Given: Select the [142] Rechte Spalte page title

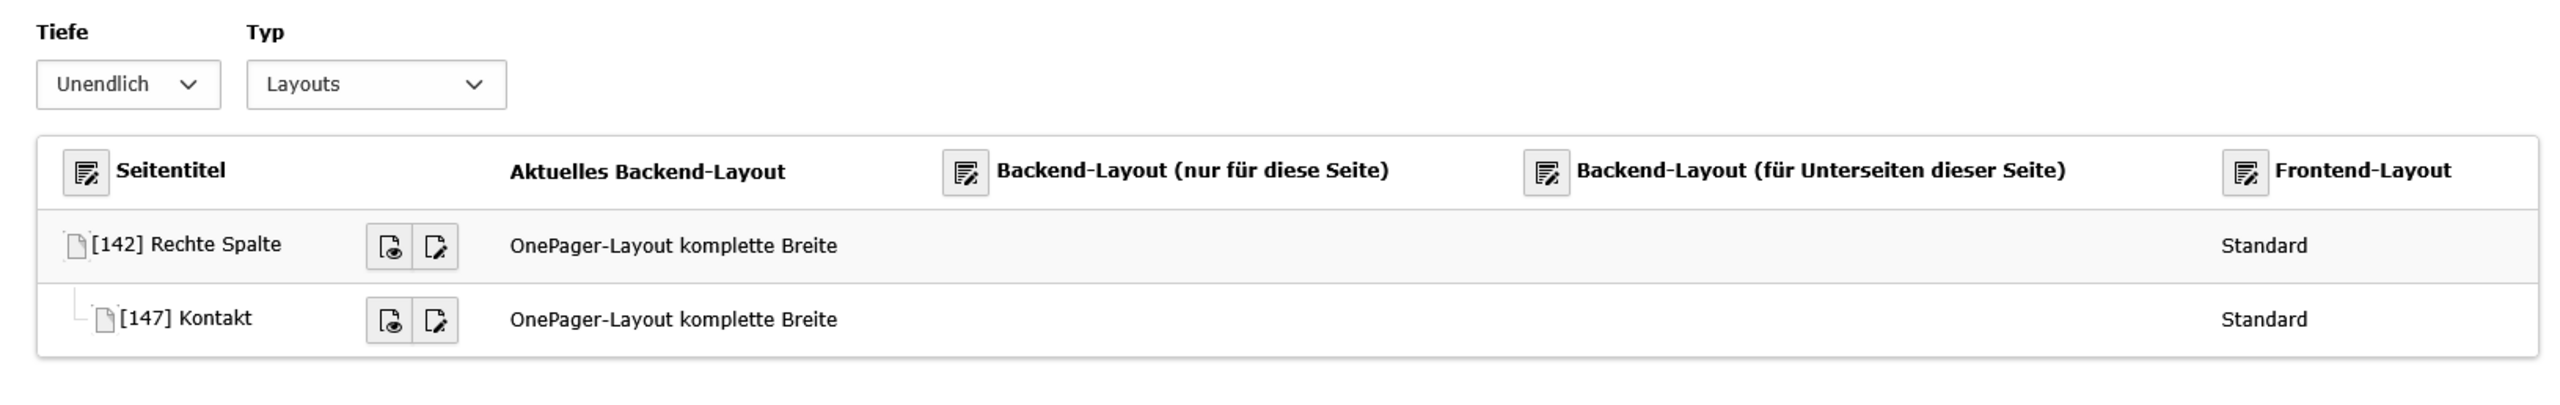Looking at the screenshot, I should point(186,245).
